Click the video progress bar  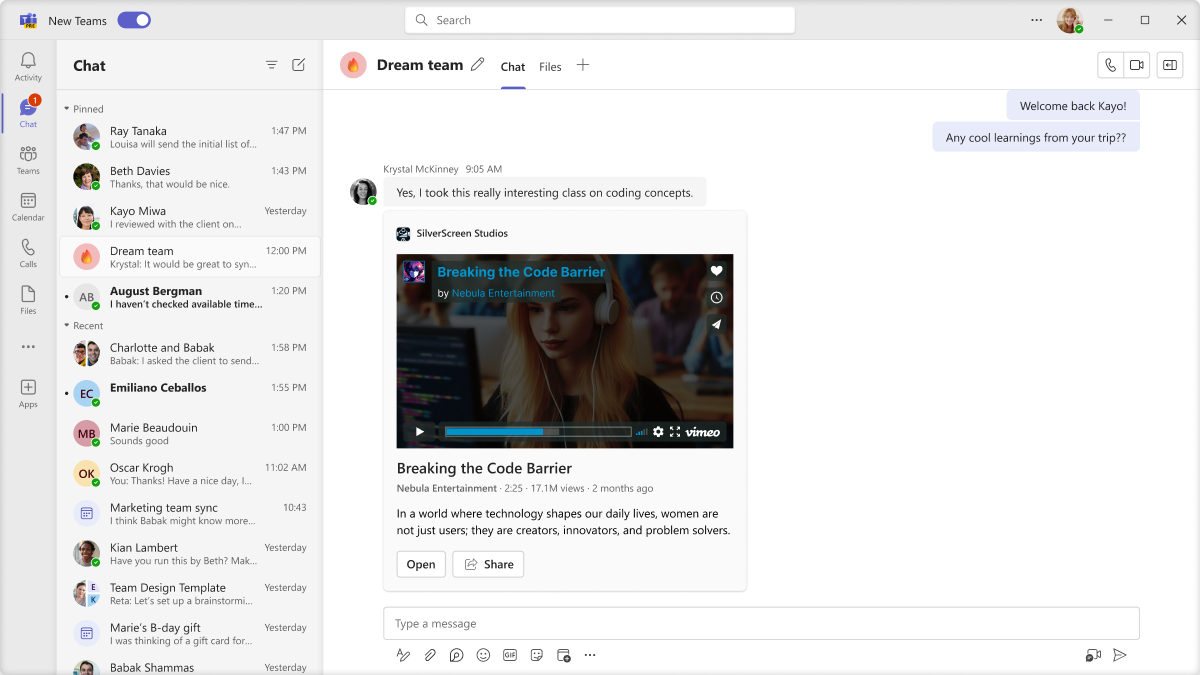pos(537,432)
